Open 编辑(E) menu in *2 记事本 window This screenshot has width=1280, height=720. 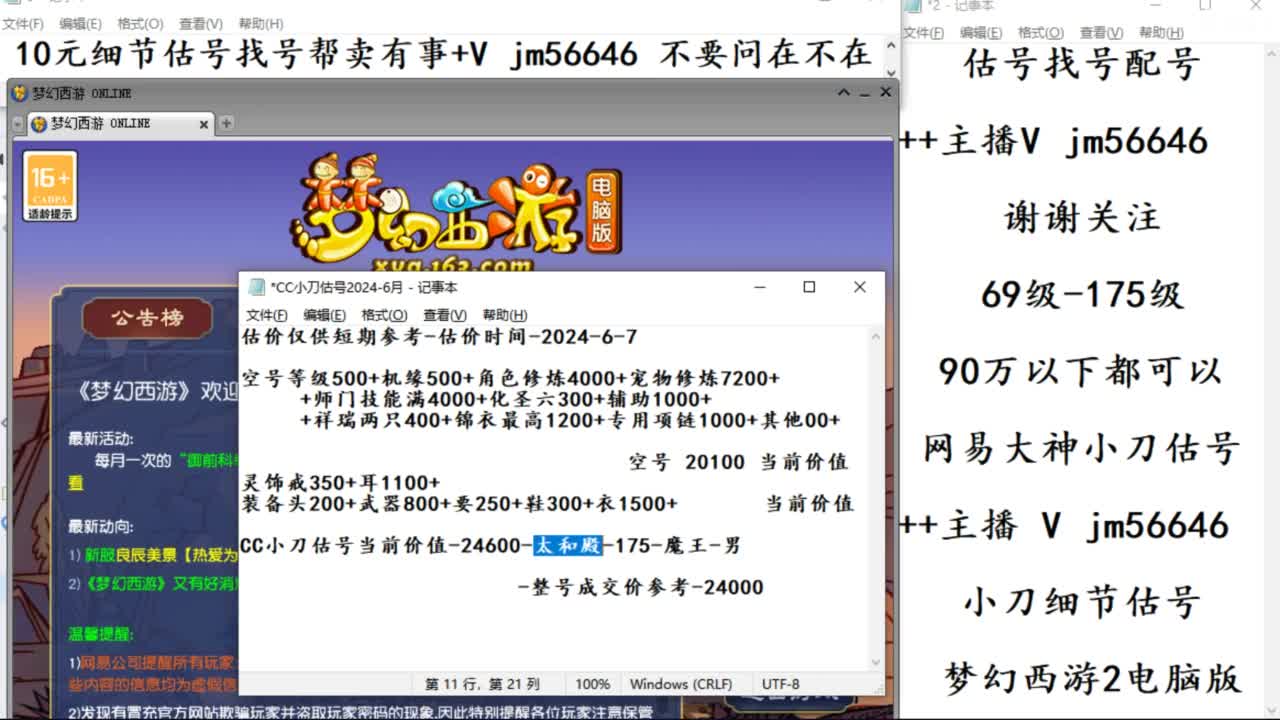(x=981, y=33)
